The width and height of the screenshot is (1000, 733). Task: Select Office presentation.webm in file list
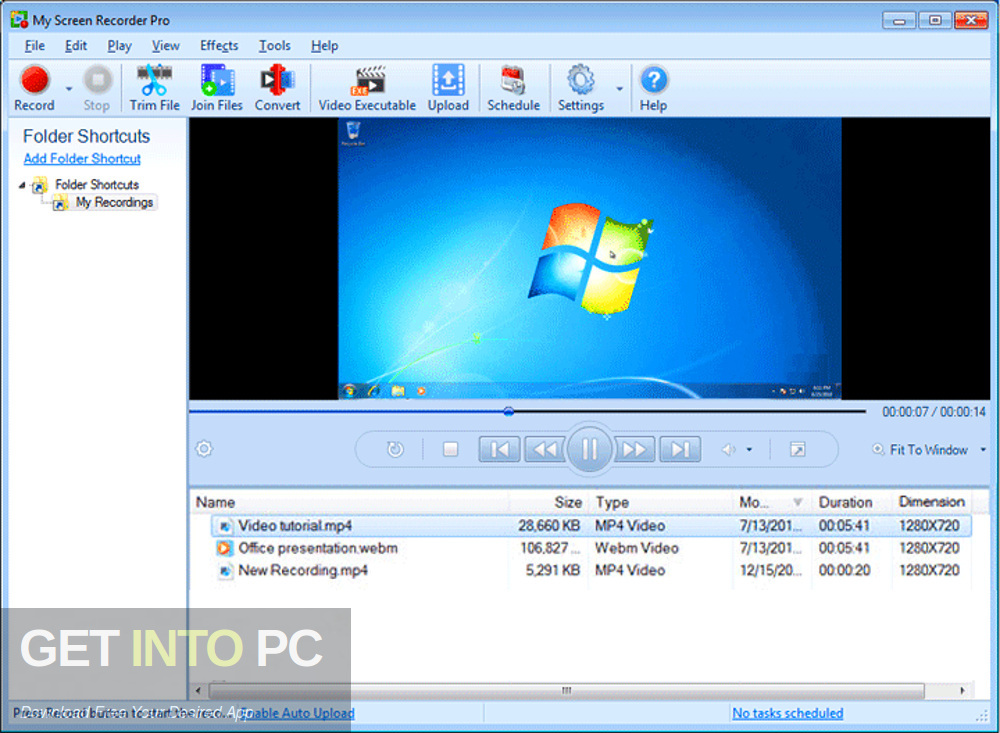pyautogui.click(x=591, y=548)
